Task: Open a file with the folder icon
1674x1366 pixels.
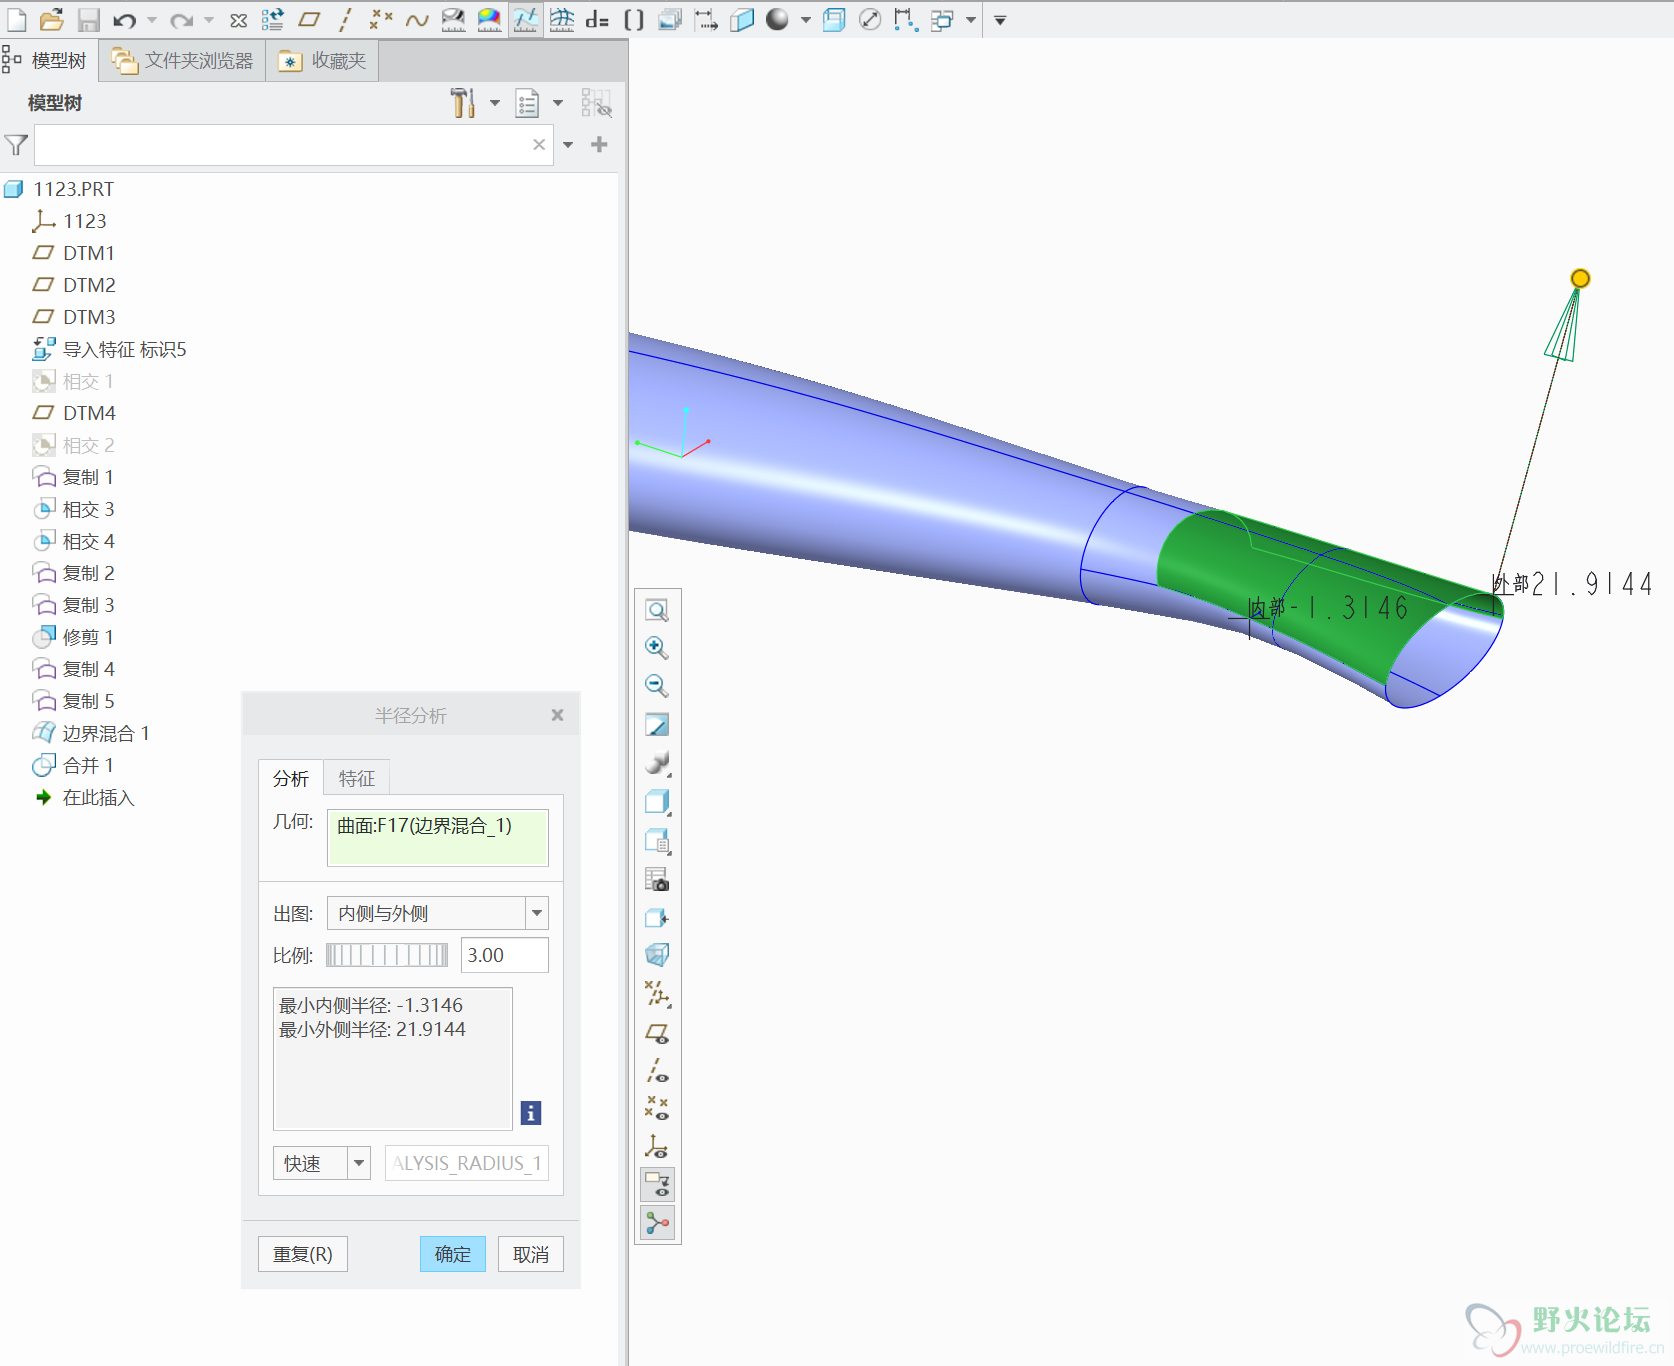Action: [52, 19]
